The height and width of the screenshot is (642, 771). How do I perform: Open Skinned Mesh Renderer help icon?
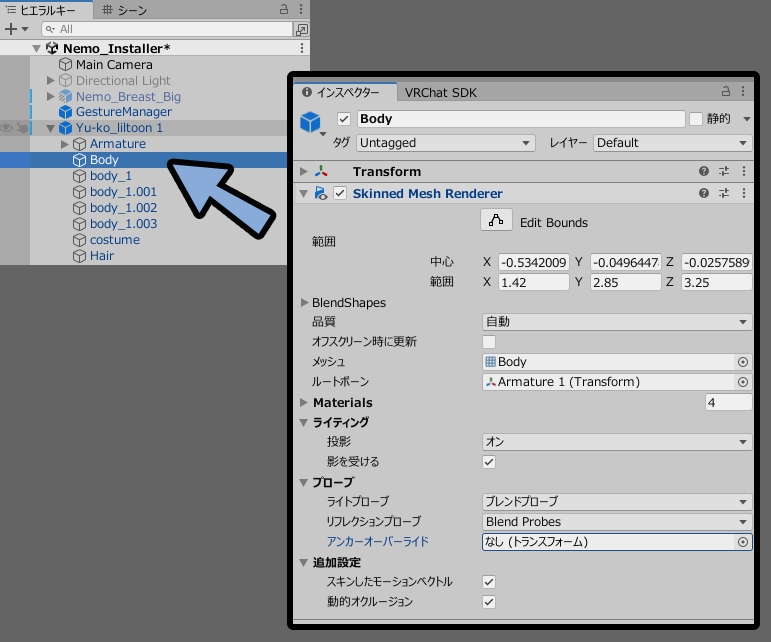pos(704,193)
